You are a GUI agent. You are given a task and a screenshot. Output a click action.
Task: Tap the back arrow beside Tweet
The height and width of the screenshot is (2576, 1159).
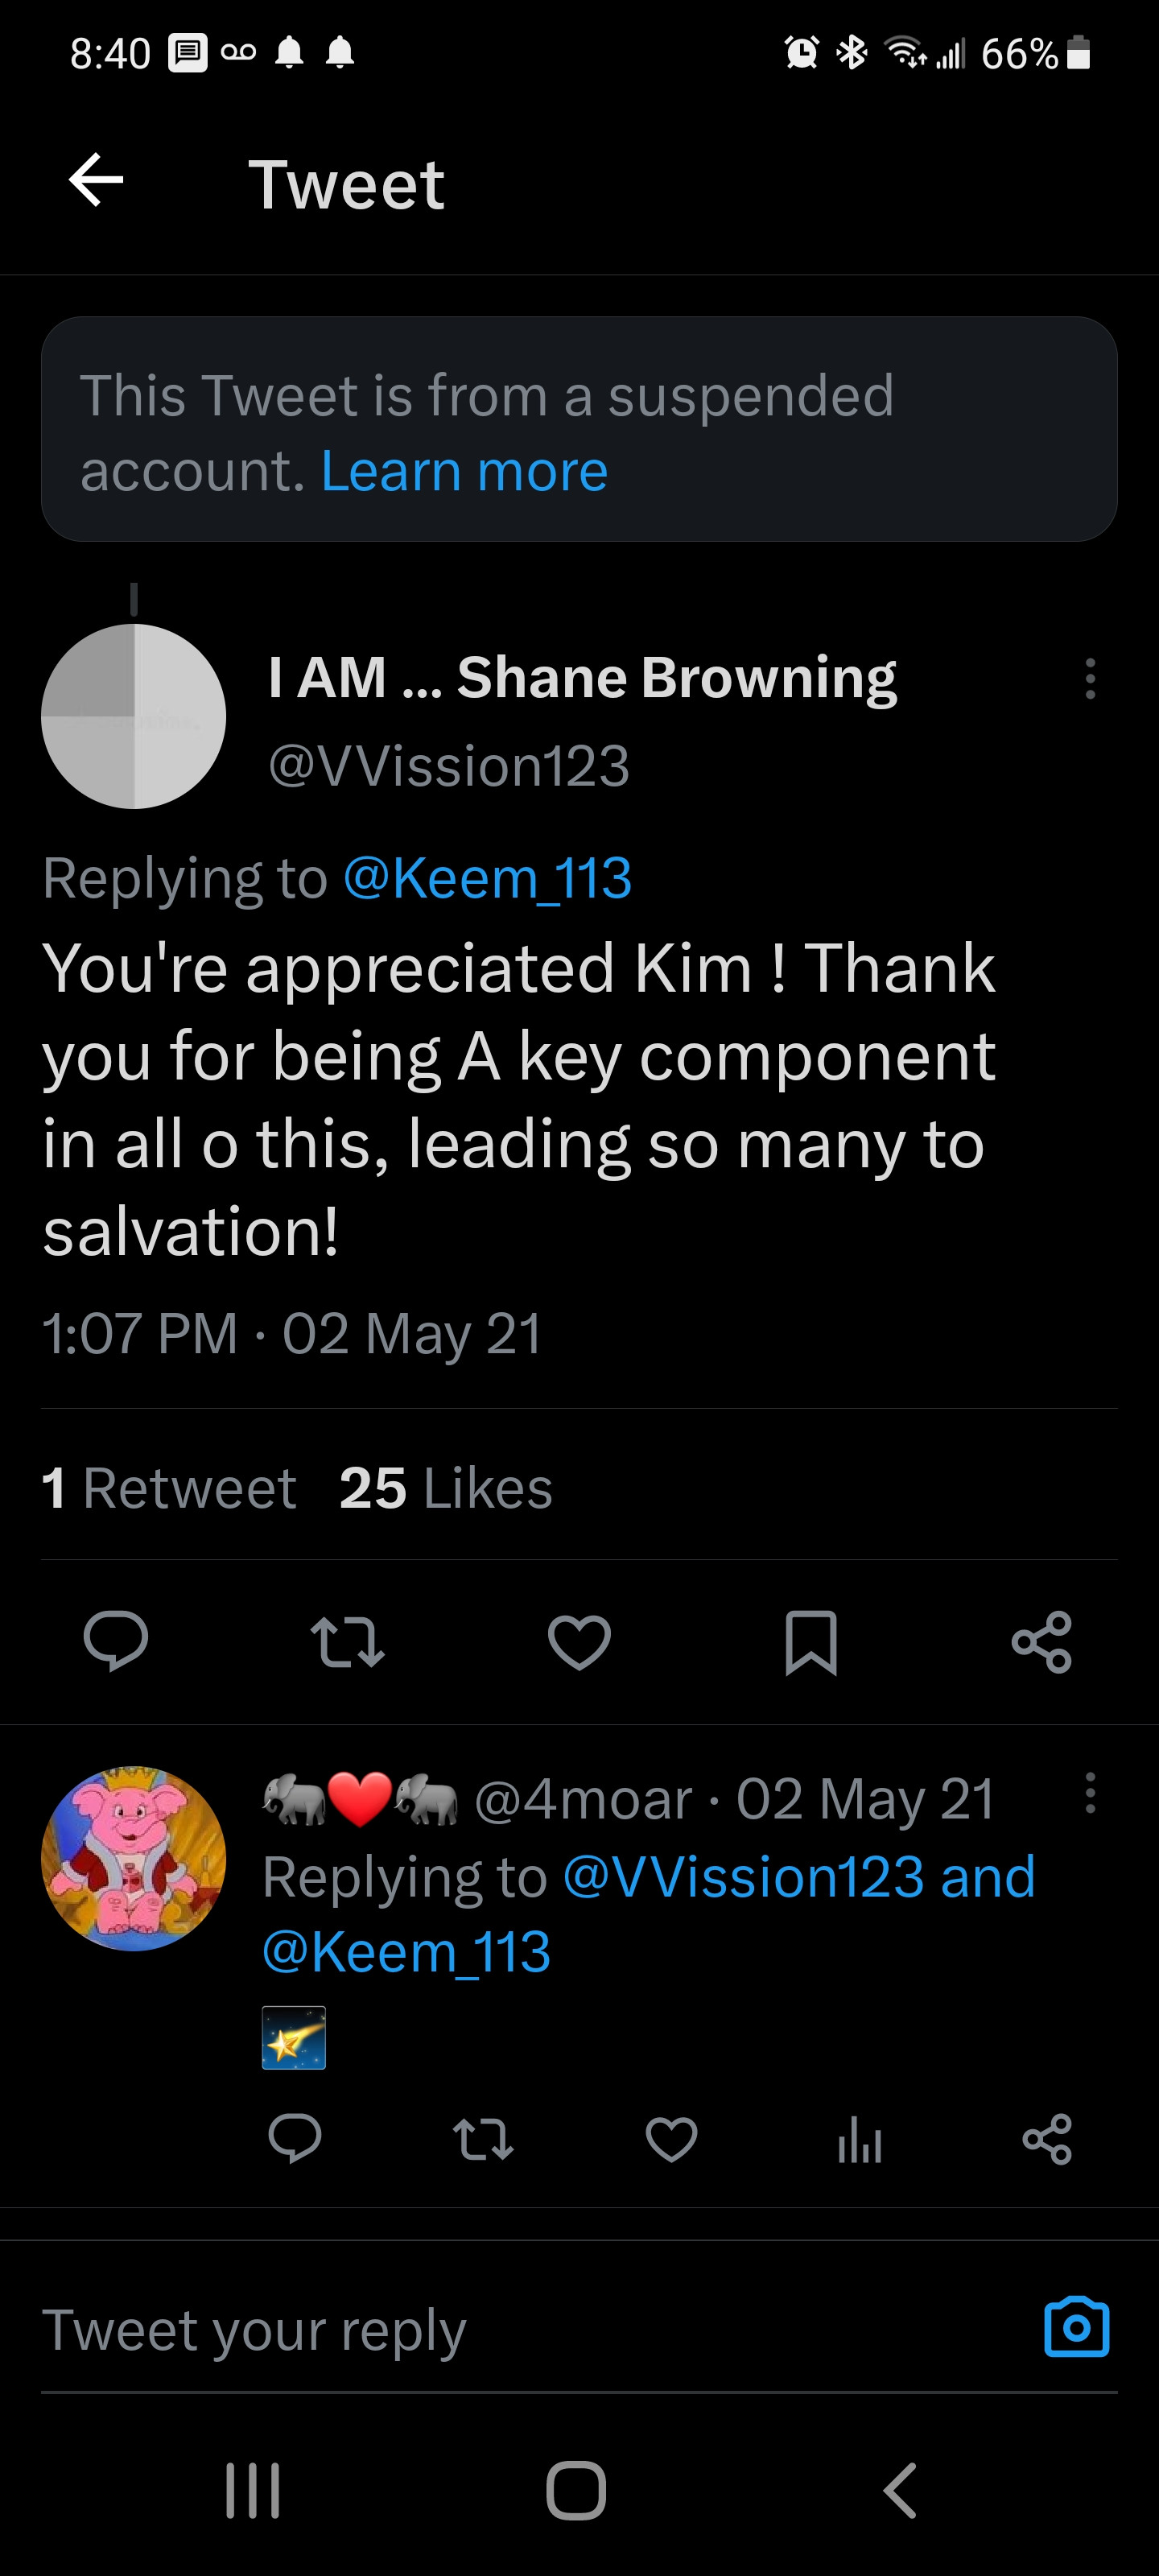pos(96,181)
